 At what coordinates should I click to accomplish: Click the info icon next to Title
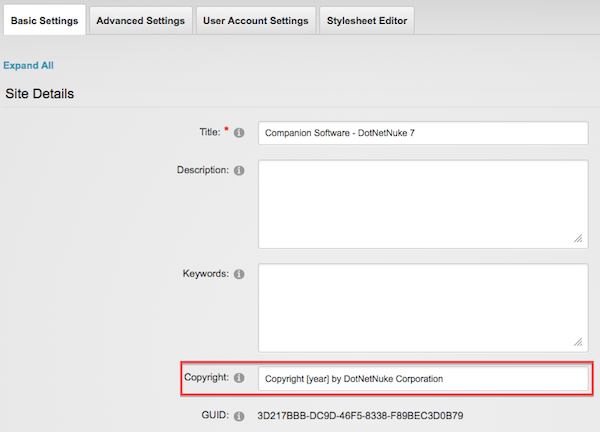239,133
